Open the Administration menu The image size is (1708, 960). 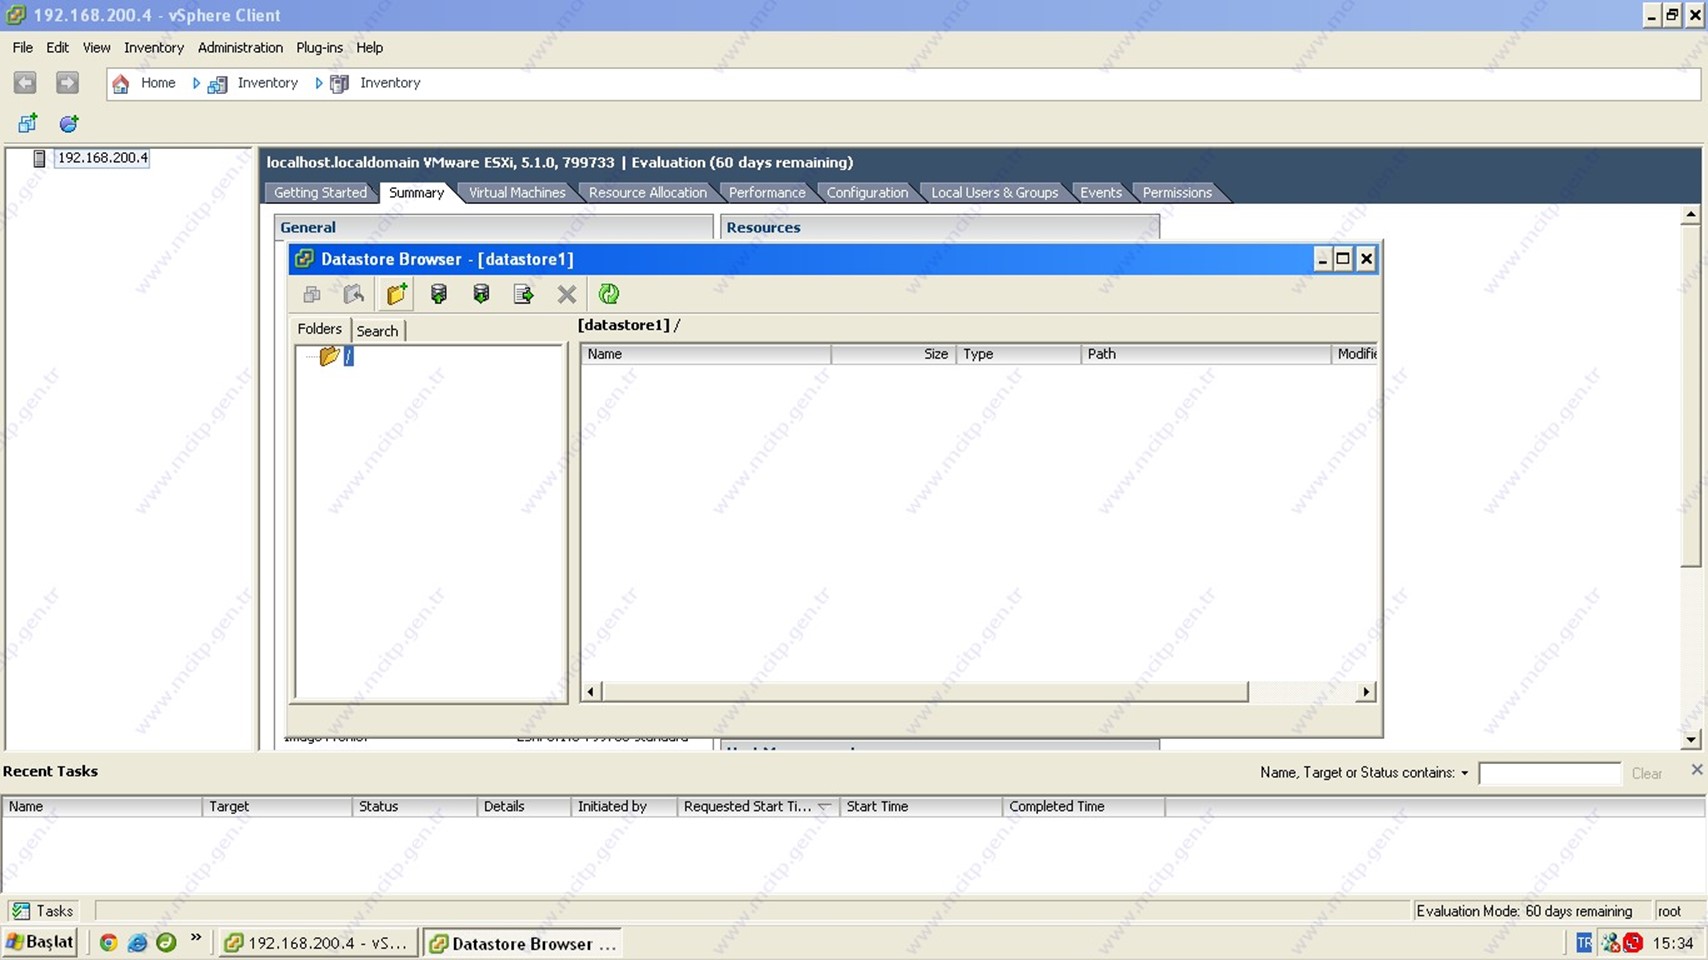240,47
